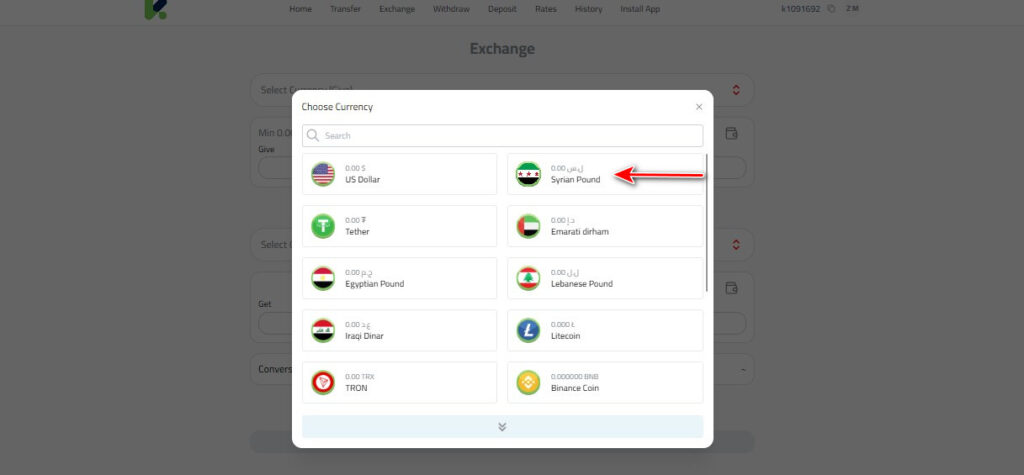Expand more currencies with double chevron
Screen dimensions: 1024x475
[x=502, y=427]
